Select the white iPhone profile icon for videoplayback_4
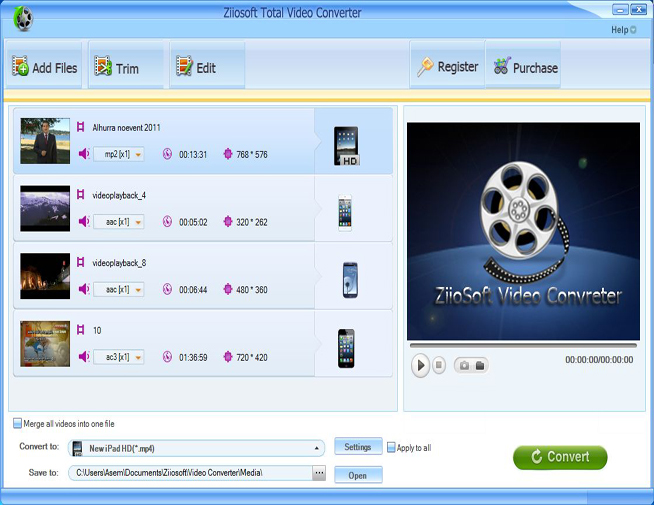This screenshot has height=505, width=654. (345, 213)
